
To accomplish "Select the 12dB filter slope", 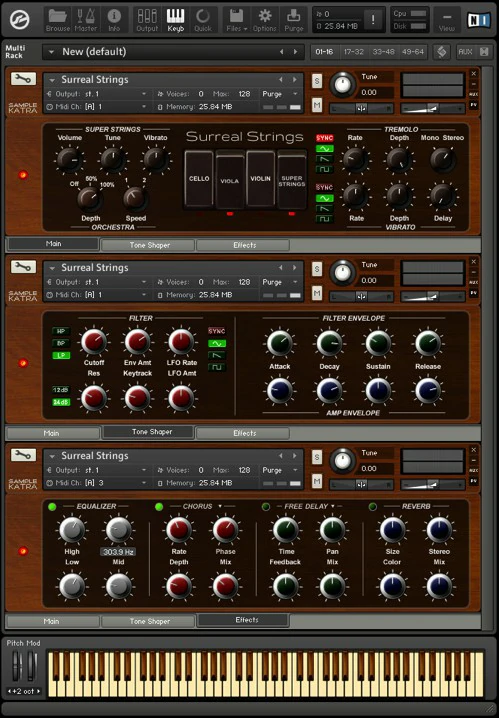I will point(61,390).
